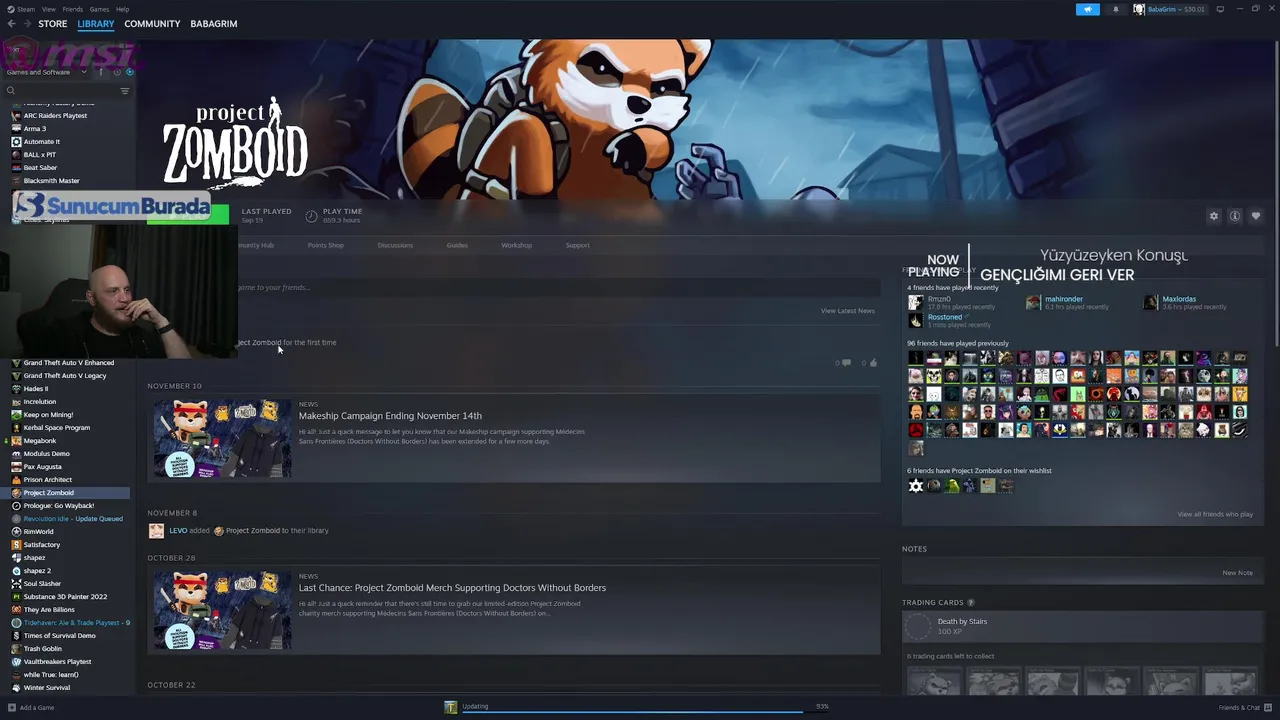Click View all friends who play

coord(1215,514)
